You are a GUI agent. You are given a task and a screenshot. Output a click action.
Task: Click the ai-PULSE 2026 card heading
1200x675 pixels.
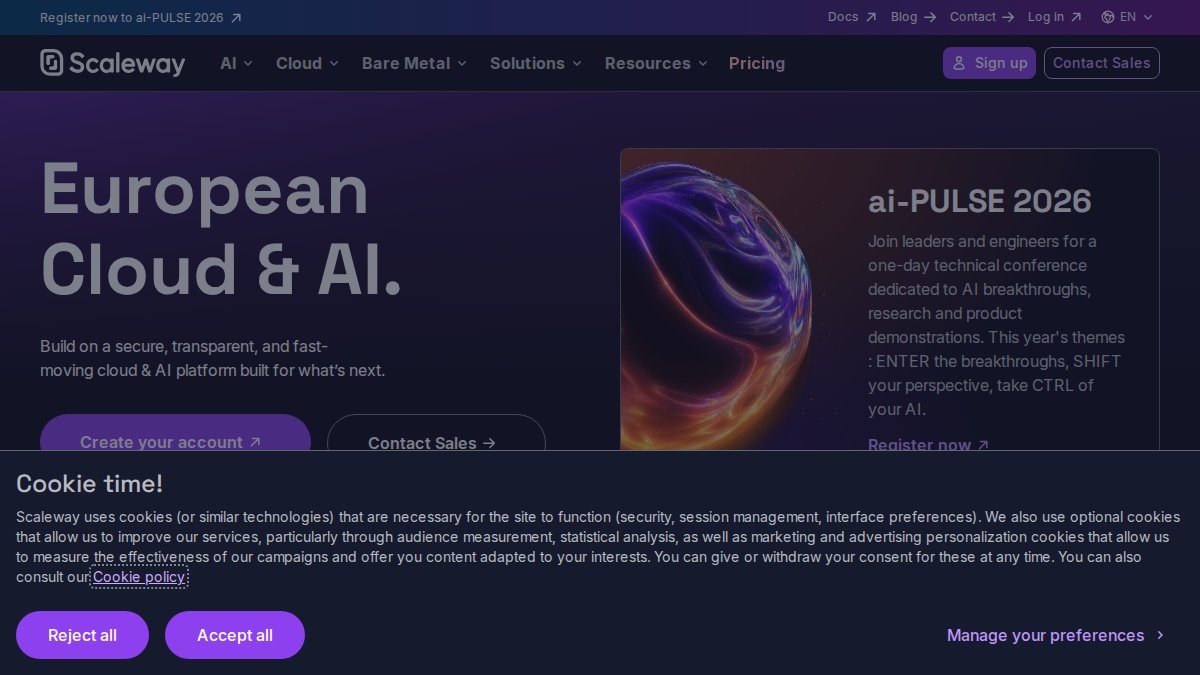point(980,201)
